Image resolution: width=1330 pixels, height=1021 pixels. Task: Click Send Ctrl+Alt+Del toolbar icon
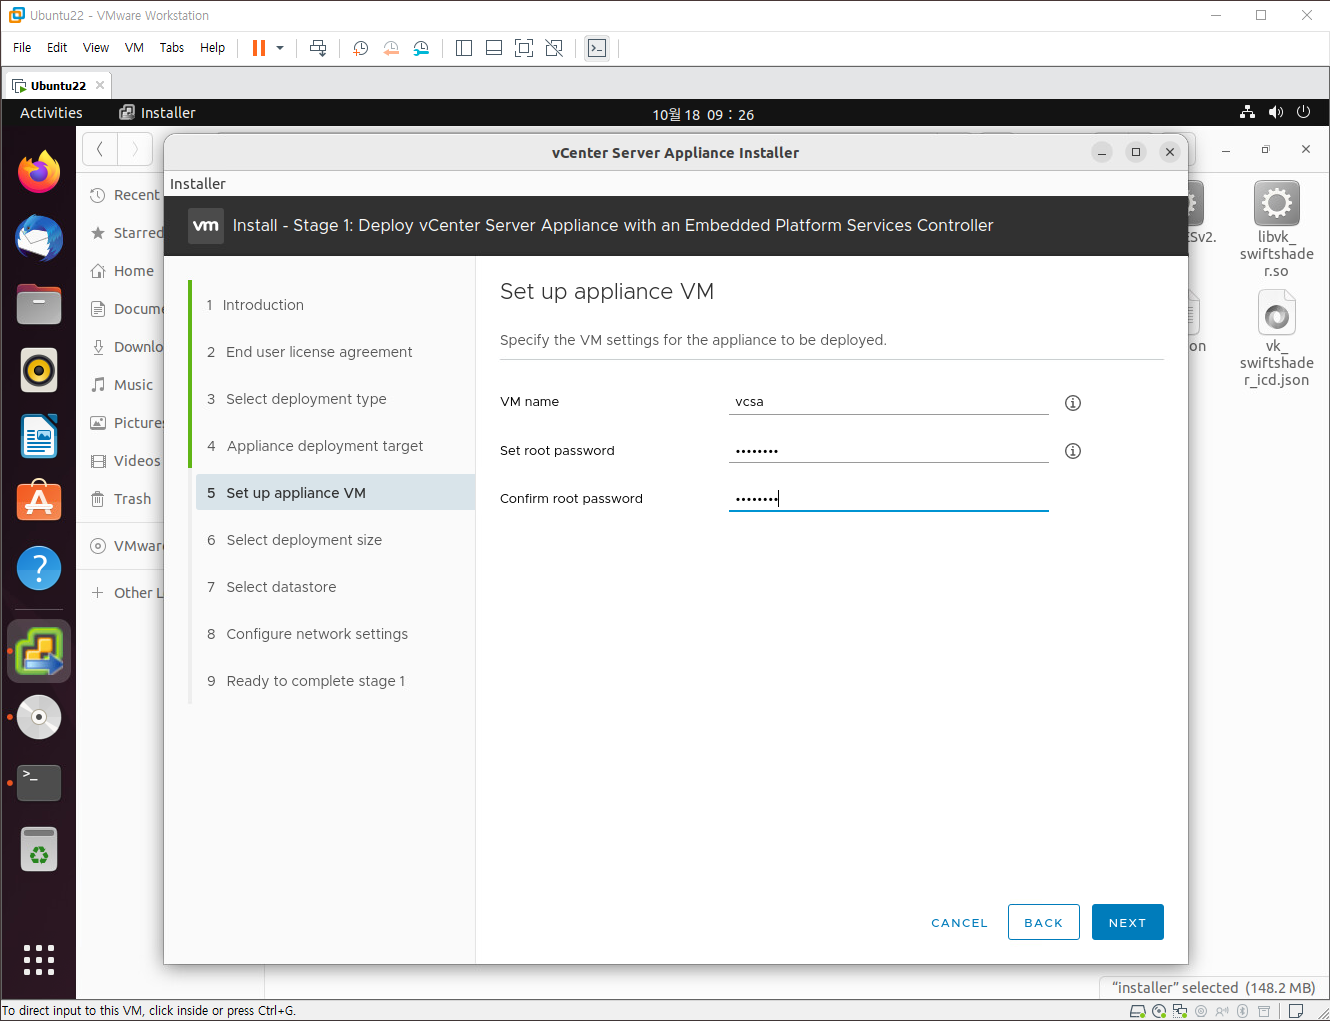tap(318, 48)
